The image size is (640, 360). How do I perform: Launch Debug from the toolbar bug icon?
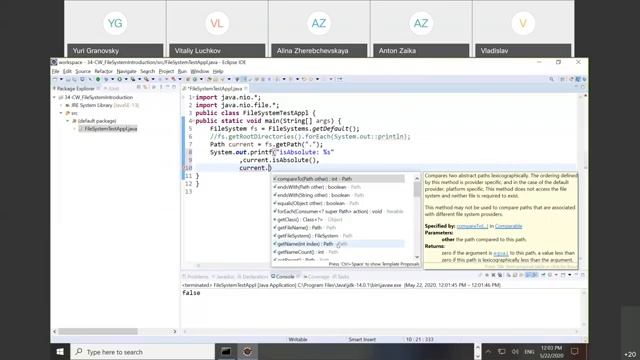[106, 79]
